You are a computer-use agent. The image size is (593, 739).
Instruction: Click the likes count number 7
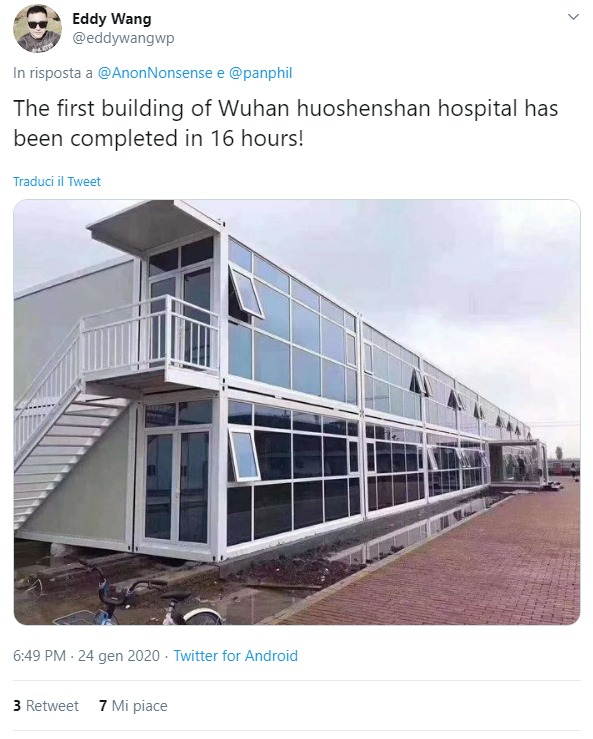pyautogui.click(x=103, y=706)
